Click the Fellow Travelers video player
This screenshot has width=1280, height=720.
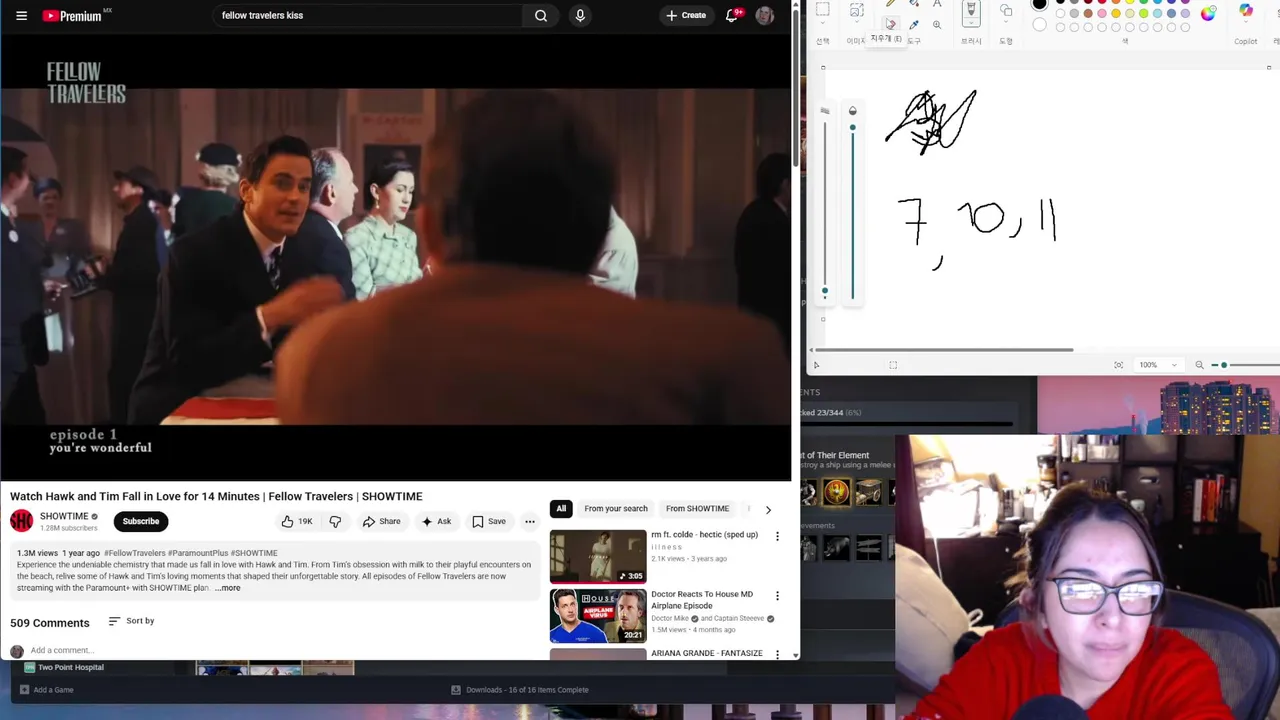pyautogui.click(x=396, y=257)
